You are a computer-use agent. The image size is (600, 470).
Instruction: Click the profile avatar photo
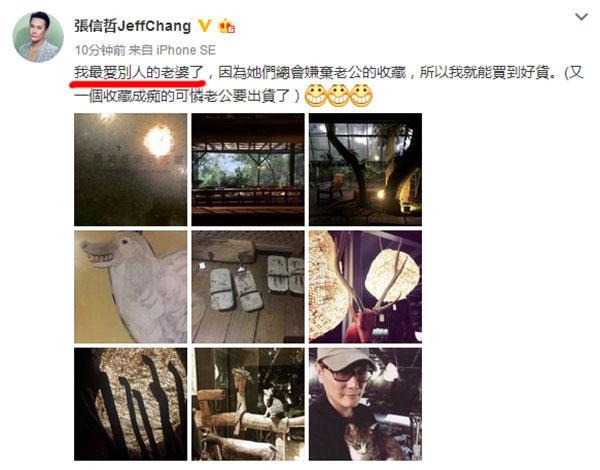pyautogui.click(x=38, y=37)
